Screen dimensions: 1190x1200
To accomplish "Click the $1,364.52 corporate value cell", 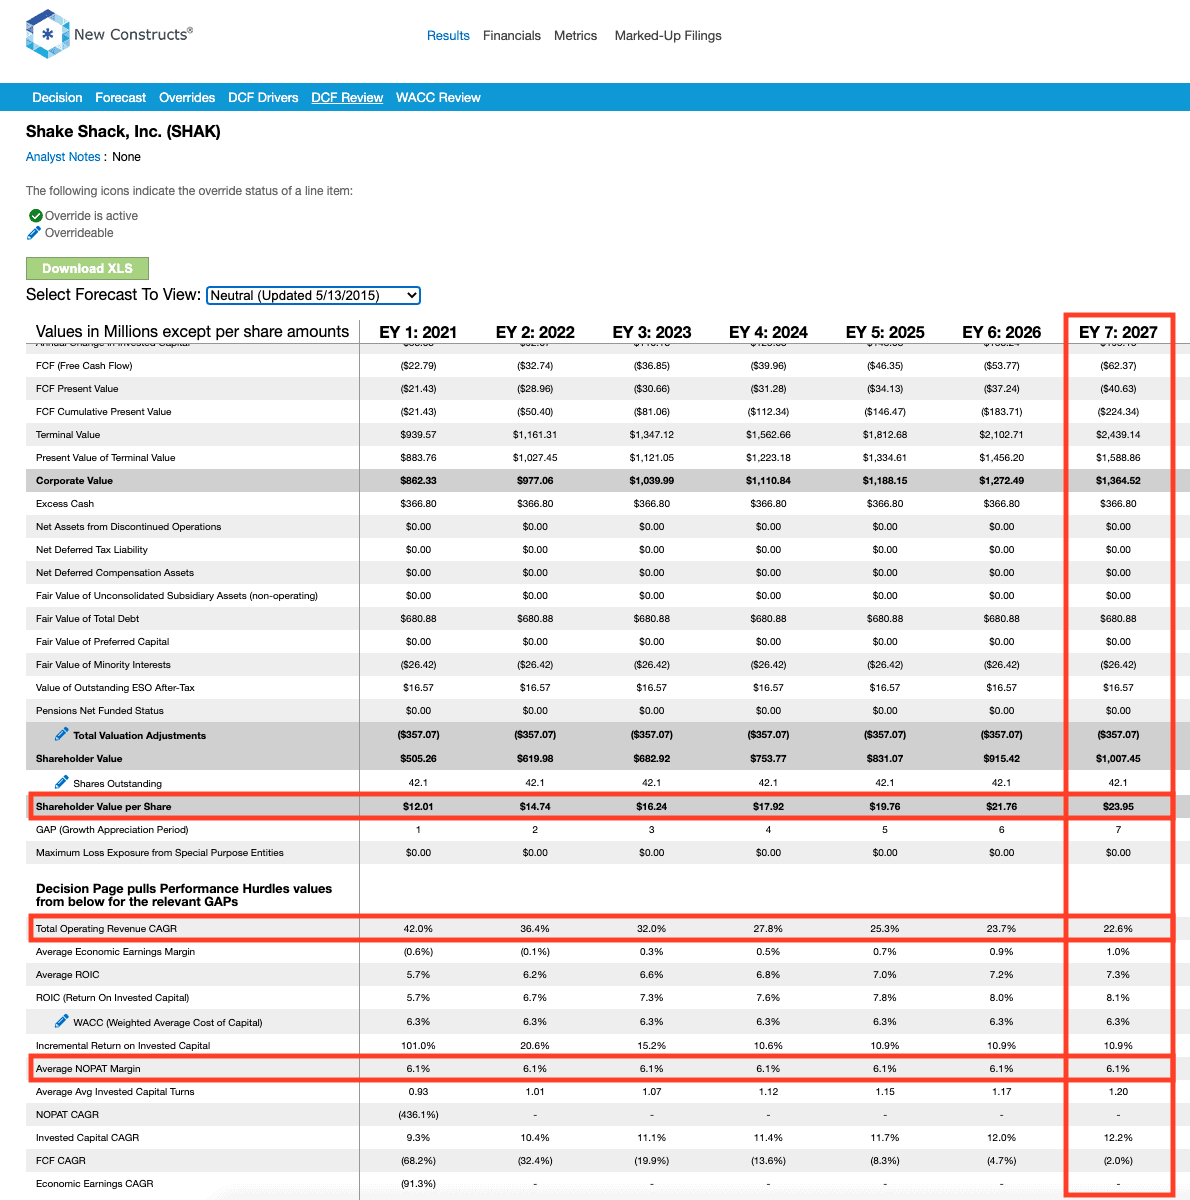I will tap(1118, 481).
